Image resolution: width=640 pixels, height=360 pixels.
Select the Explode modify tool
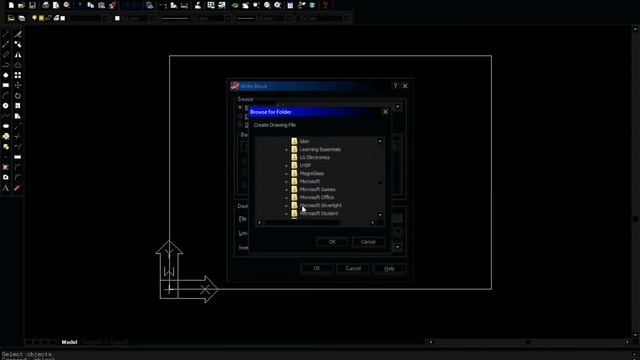tap(18, 188)
